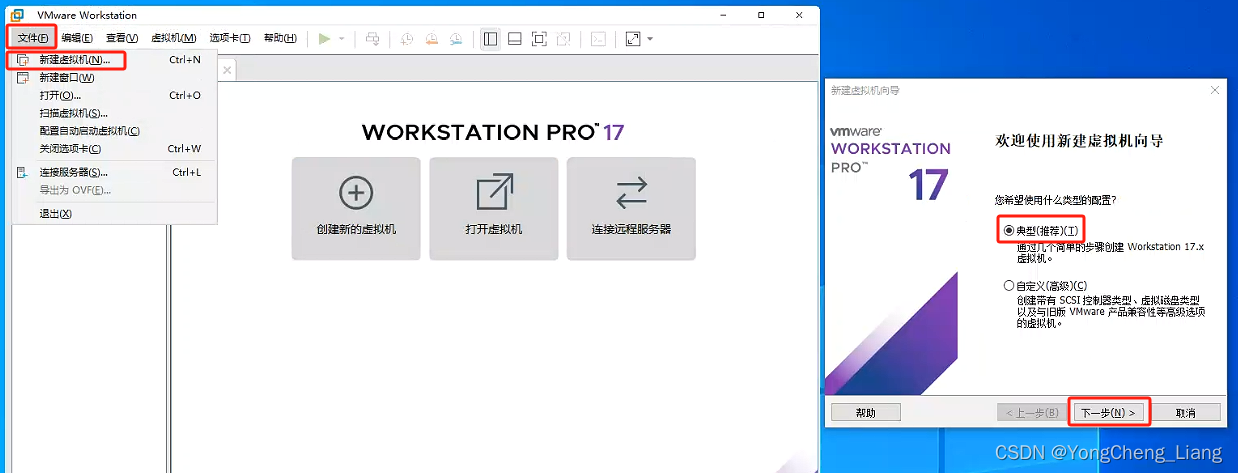
Task: Click the open virtual machine arrow icon
Action: (x=494, y=192)
